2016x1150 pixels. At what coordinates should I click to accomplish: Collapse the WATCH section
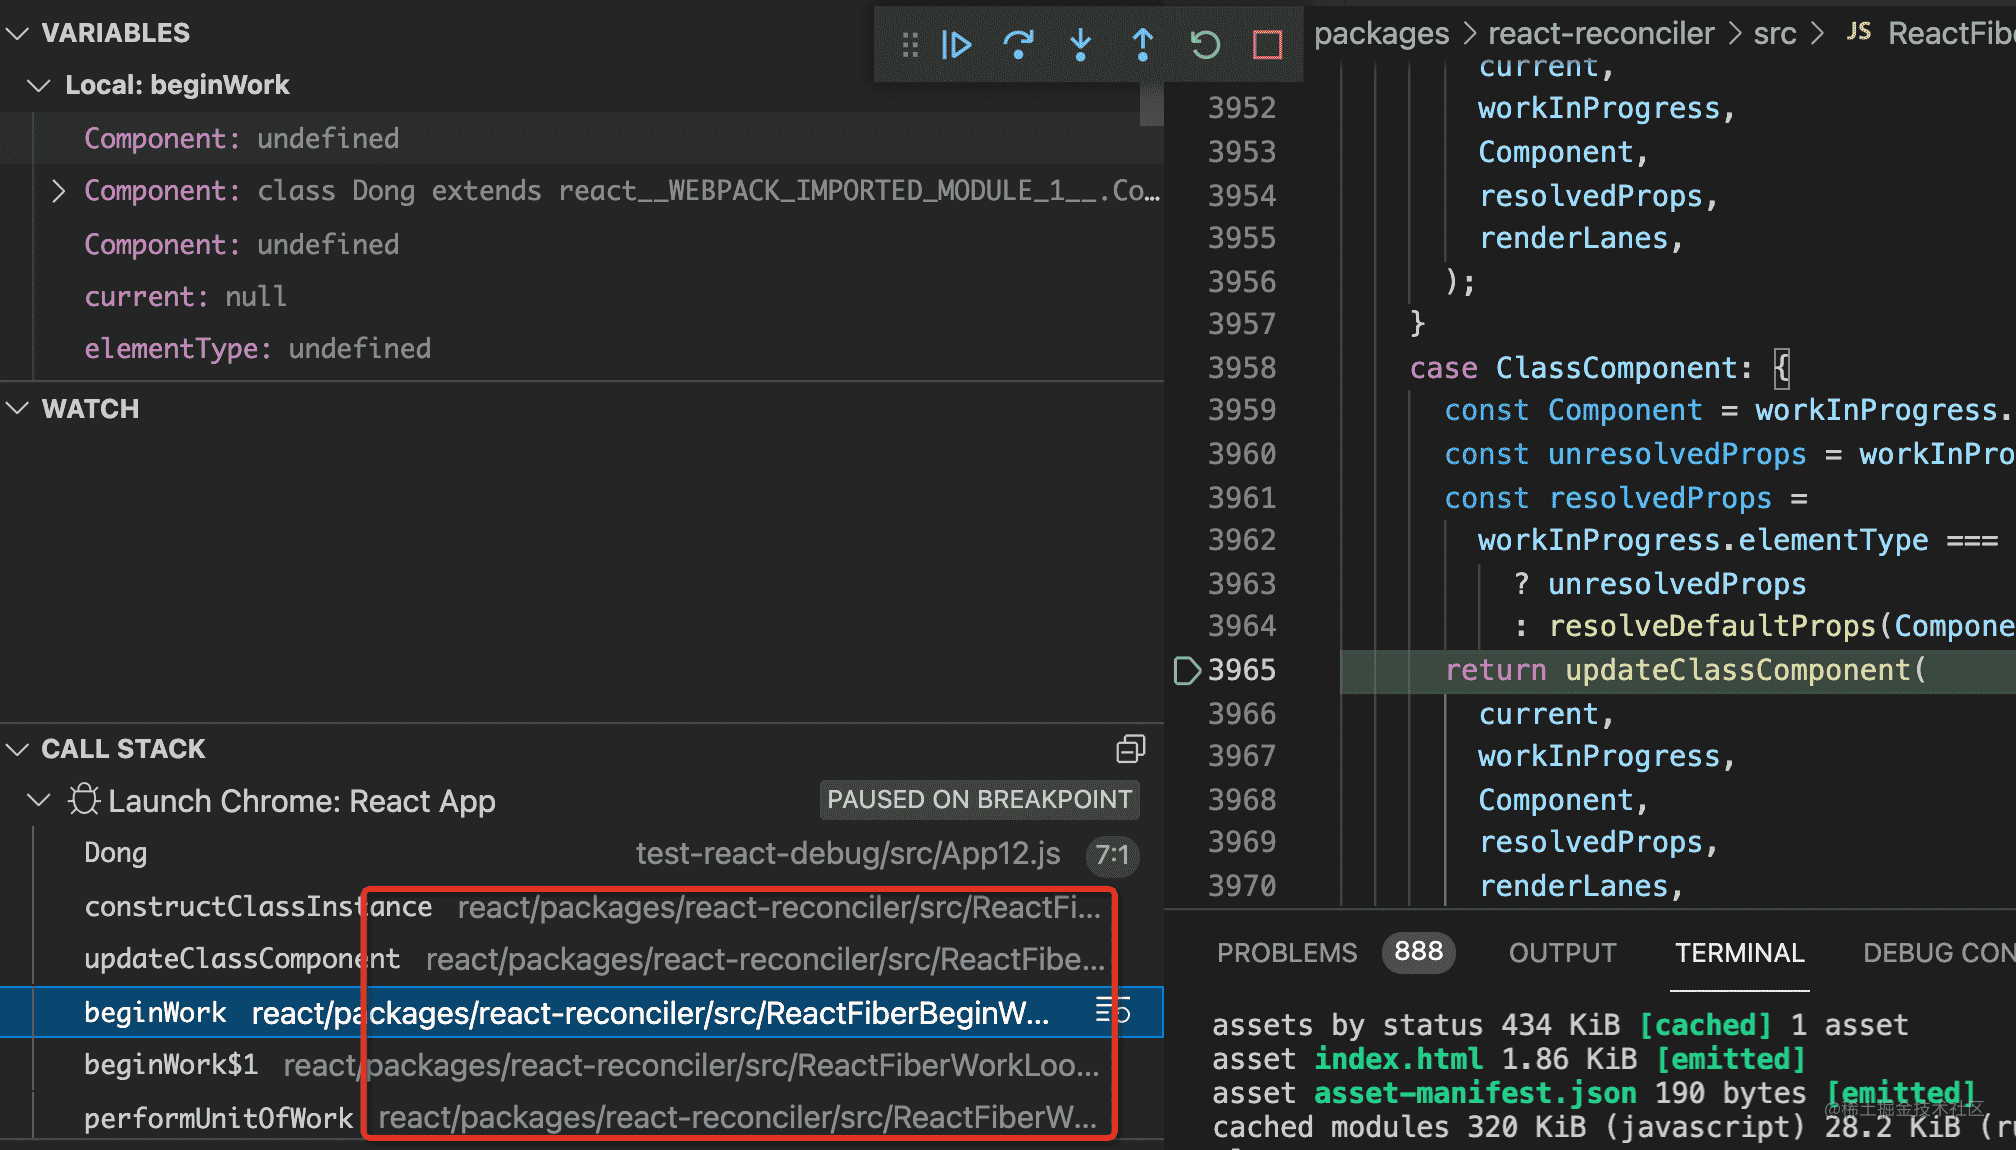(x=17, y=409)
